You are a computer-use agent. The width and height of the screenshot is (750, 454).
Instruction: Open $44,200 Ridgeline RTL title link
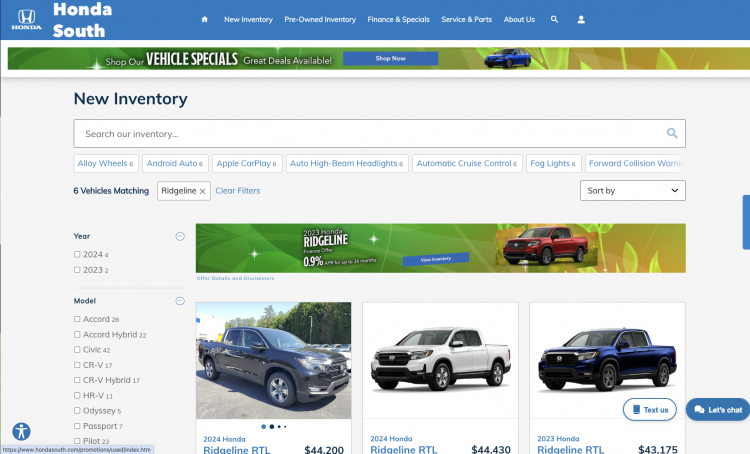pyautogui.click(x=237, y=450)
